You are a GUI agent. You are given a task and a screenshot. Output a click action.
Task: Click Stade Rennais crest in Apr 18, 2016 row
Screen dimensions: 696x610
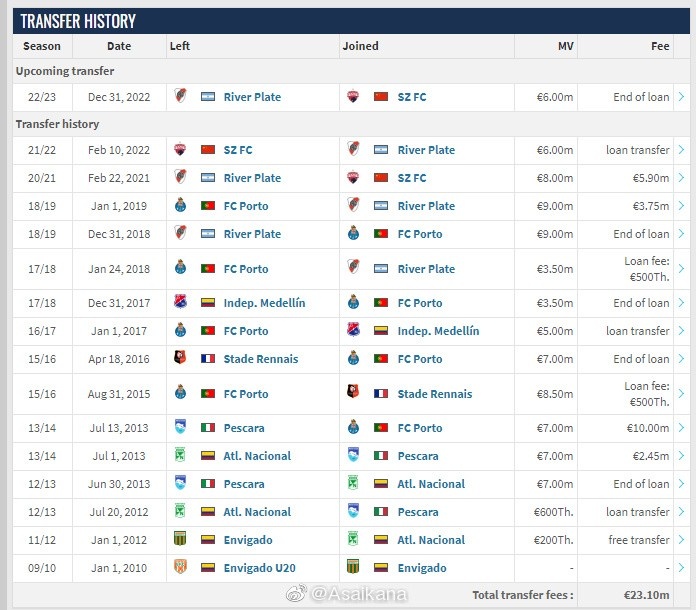click(x=180, y=357)
